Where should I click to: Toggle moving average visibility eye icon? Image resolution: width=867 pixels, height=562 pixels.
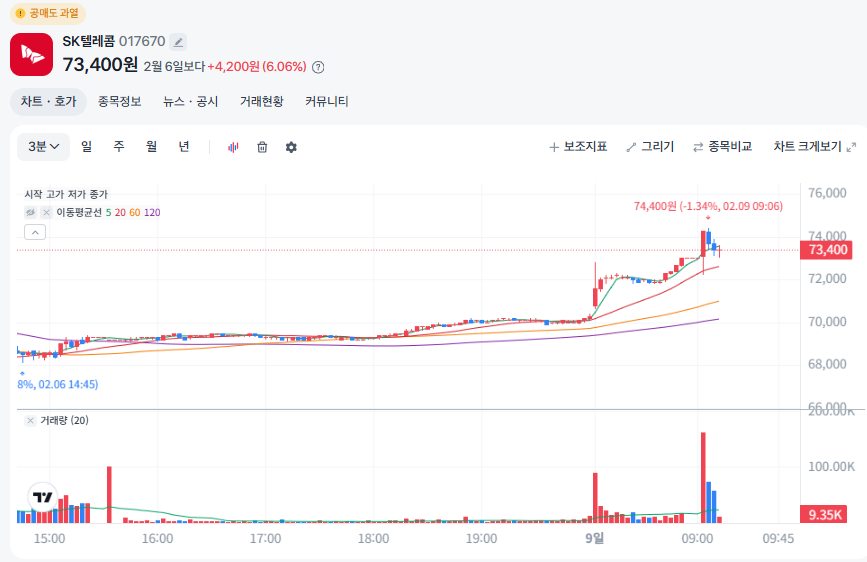30,212
